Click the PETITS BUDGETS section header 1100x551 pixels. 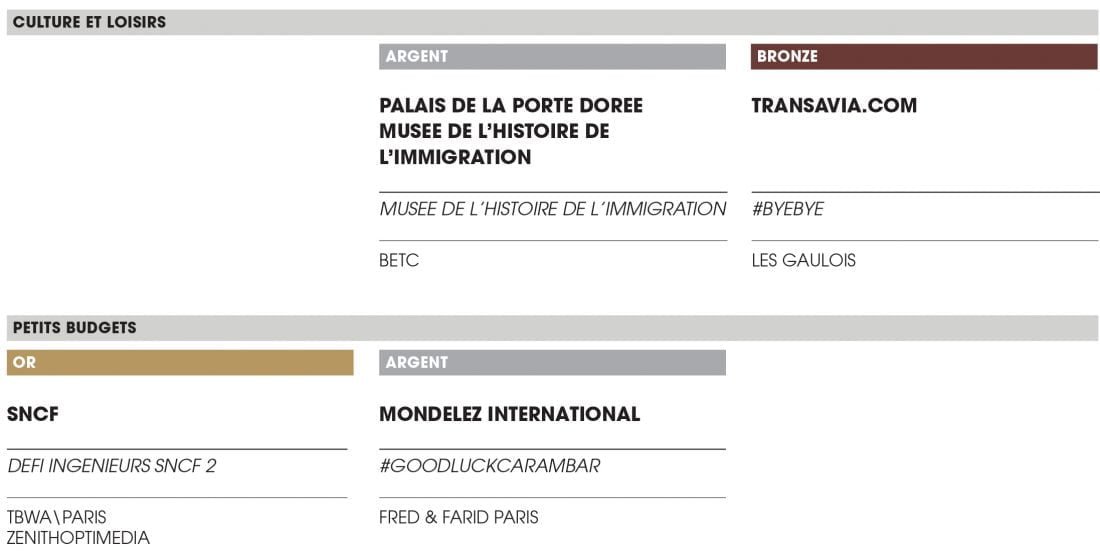coord(74,328)
